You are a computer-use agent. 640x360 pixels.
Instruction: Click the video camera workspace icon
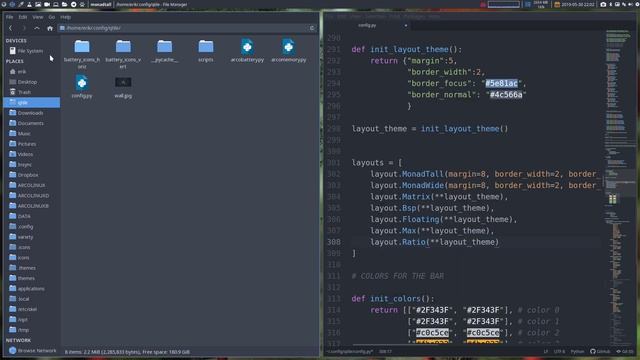point(47,4)
